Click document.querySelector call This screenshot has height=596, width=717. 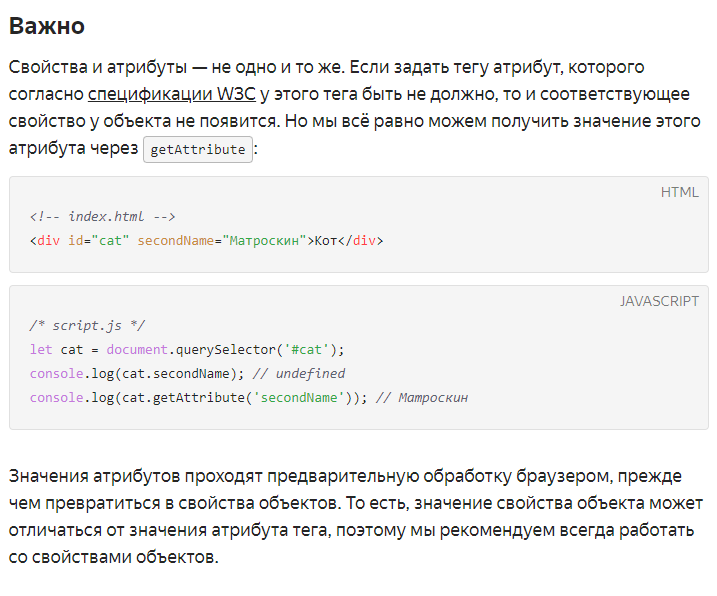[192, 350]
